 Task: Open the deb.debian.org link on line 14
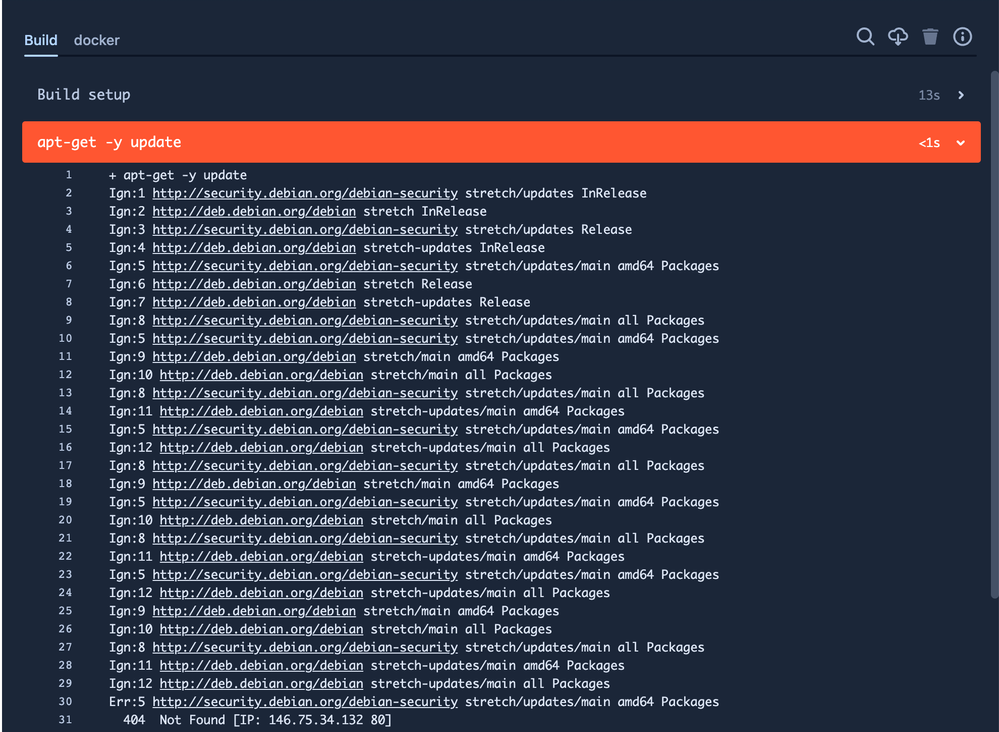tap(261, 411)
